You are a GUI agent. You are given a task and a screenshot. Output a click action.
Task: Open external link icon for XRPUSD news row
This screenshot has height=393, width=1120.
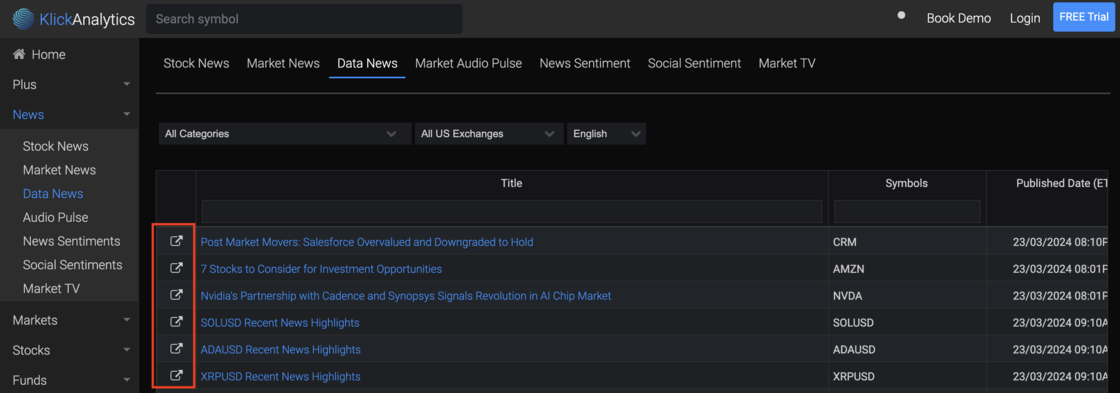tap(176, 376)
